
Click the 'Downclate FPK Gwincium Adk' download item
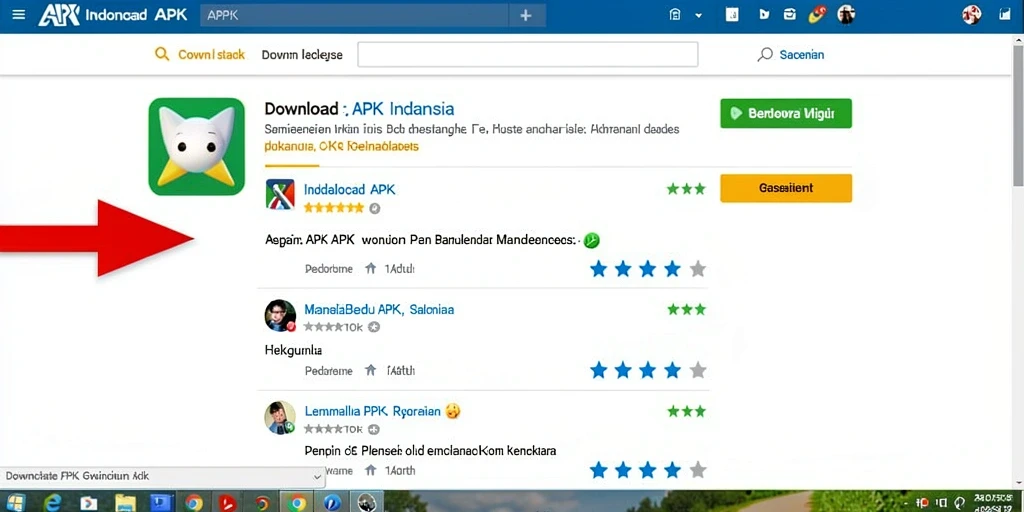[x=78, y=476]
